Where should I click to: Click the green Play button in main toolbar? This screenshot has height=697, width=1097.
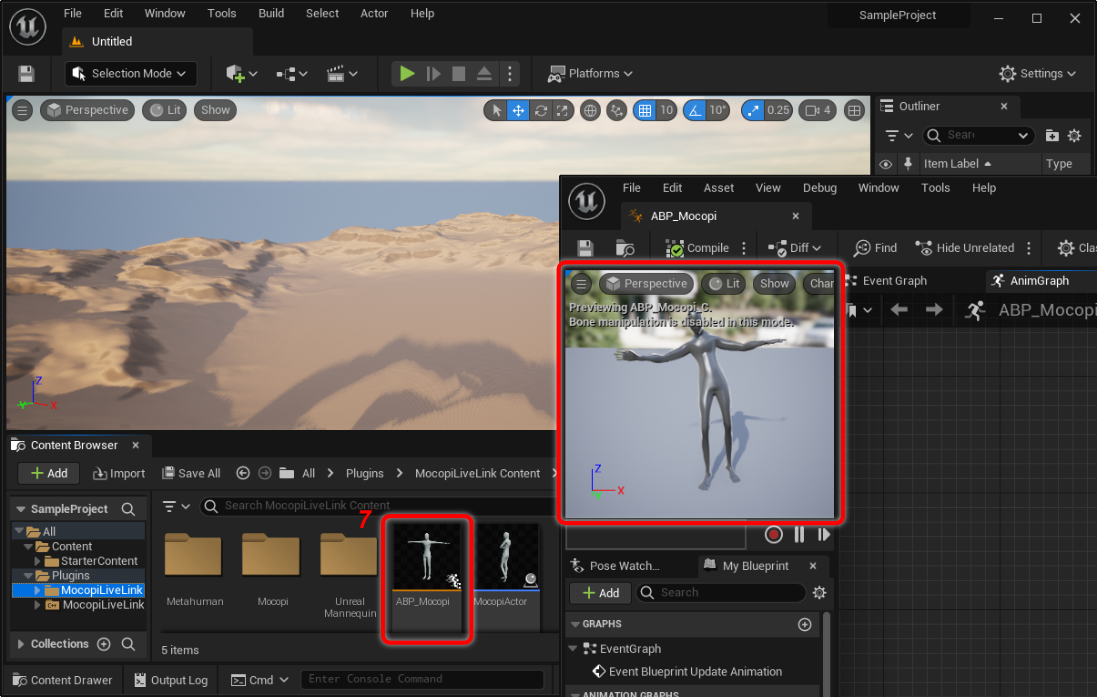(x=406, y=73)
